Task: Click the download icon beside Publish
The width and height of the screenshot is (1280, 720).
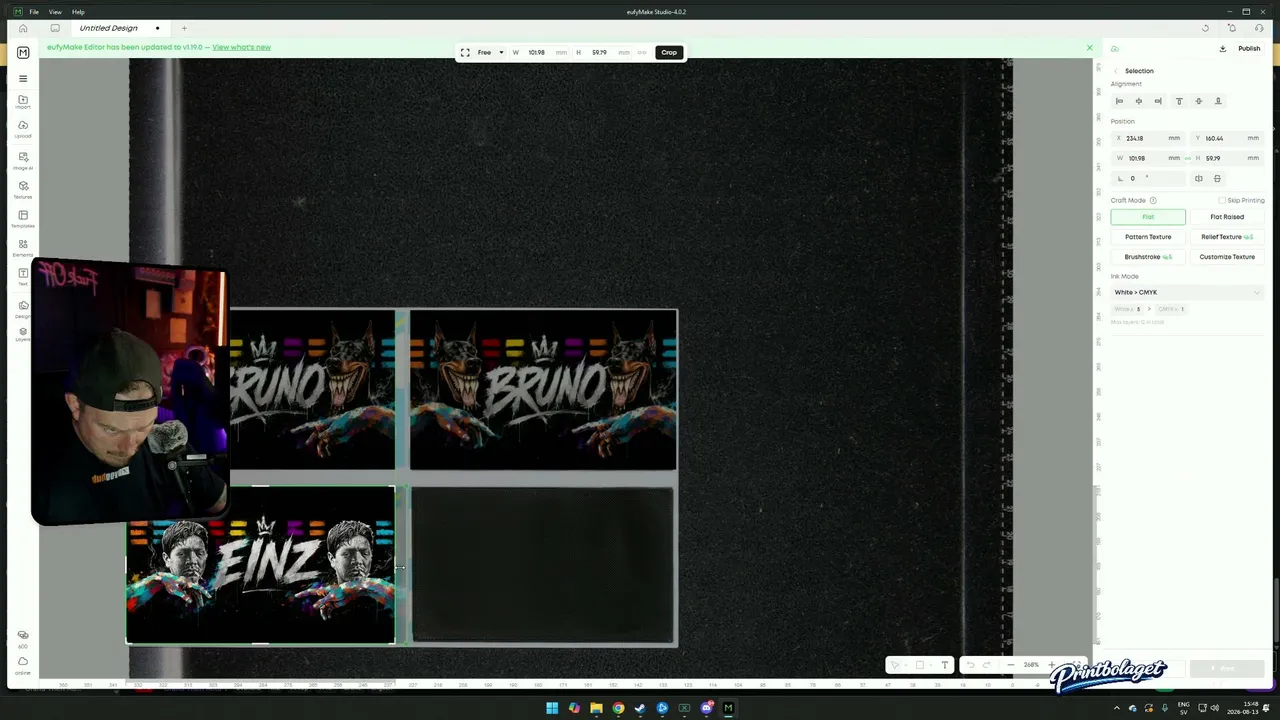Action: (1222, 48)
